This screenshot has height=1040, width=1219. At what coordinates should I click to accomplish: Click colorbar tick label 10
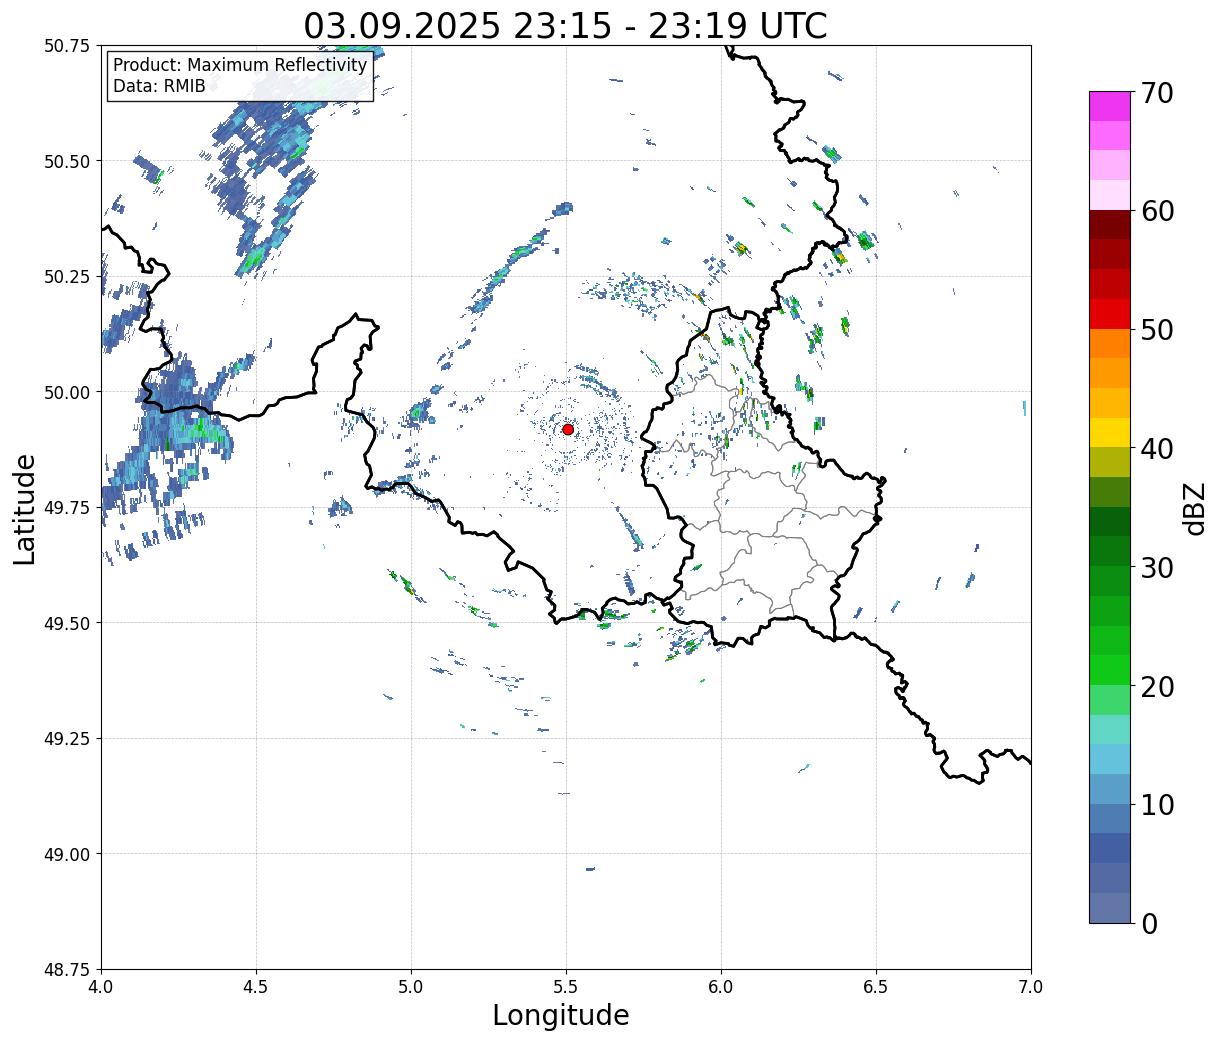(1157, 804)
